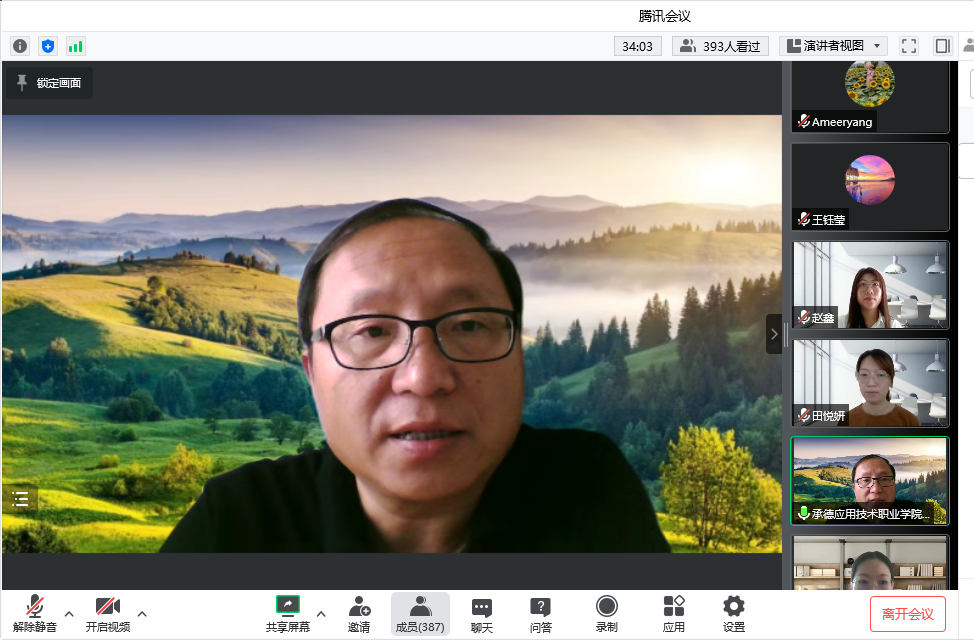Start 录制 recording
This screenshot has height=640, width=974.
tap(606, 613)
